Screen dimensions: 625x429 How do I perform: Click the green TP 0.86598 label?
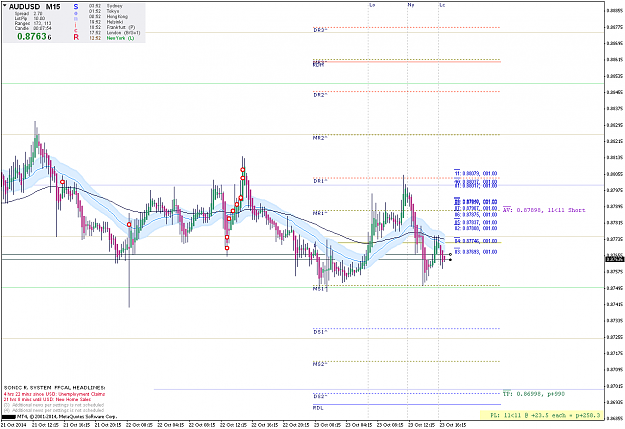coord(534,394)
